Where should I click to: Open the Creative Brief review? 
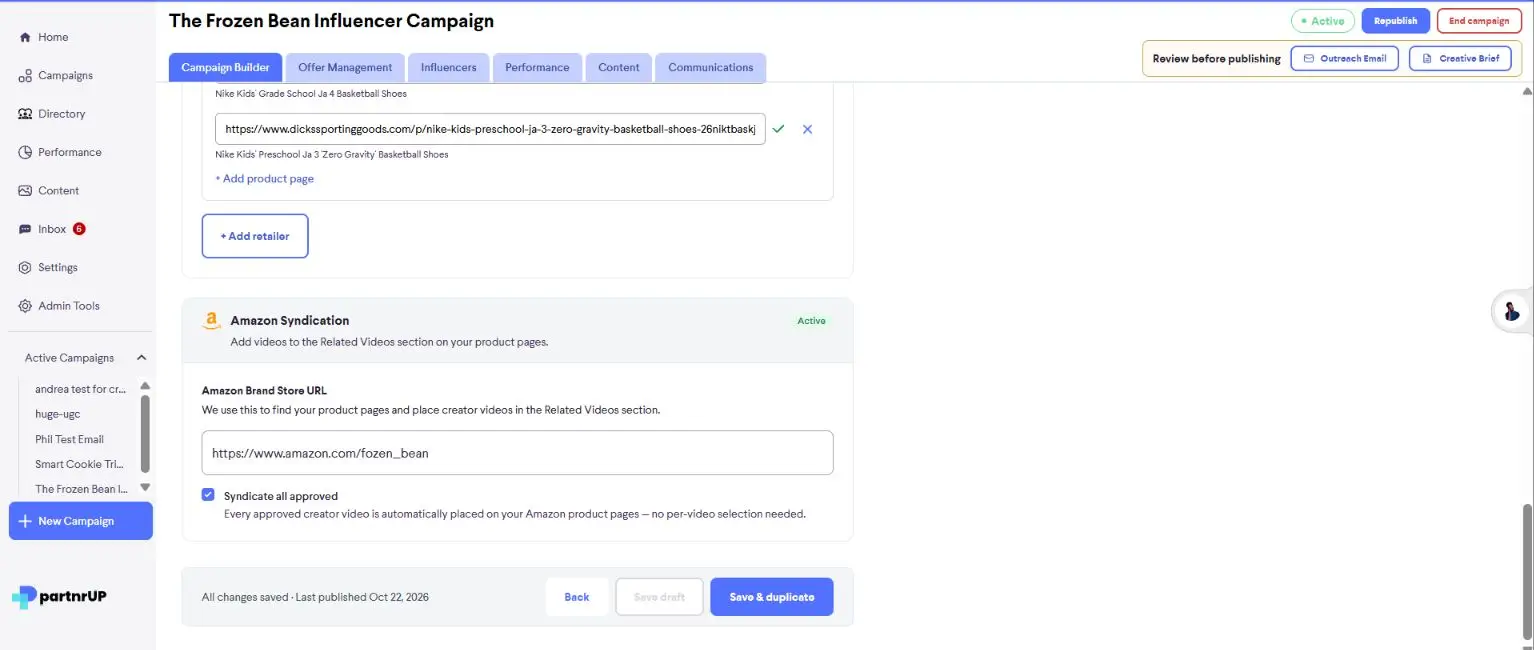(1460, 58)
